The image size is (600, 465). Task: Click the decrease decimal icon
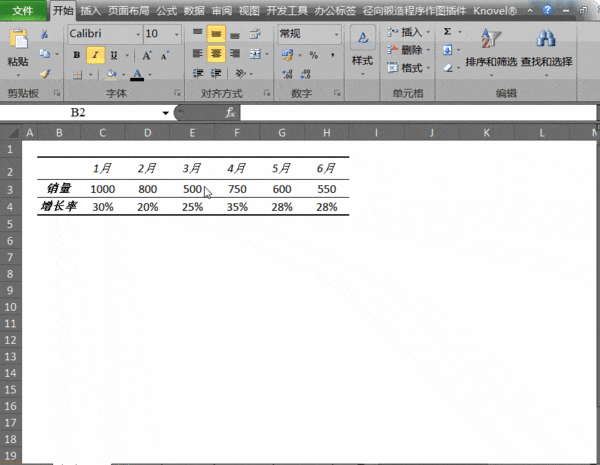pyautogui.click(x=306, y=74)
